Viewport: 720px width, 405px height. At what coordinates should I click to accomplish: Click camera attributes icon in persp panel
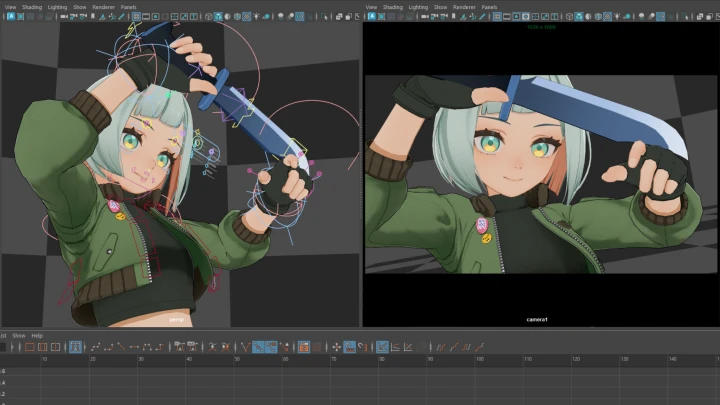click(x=83, y=17)
